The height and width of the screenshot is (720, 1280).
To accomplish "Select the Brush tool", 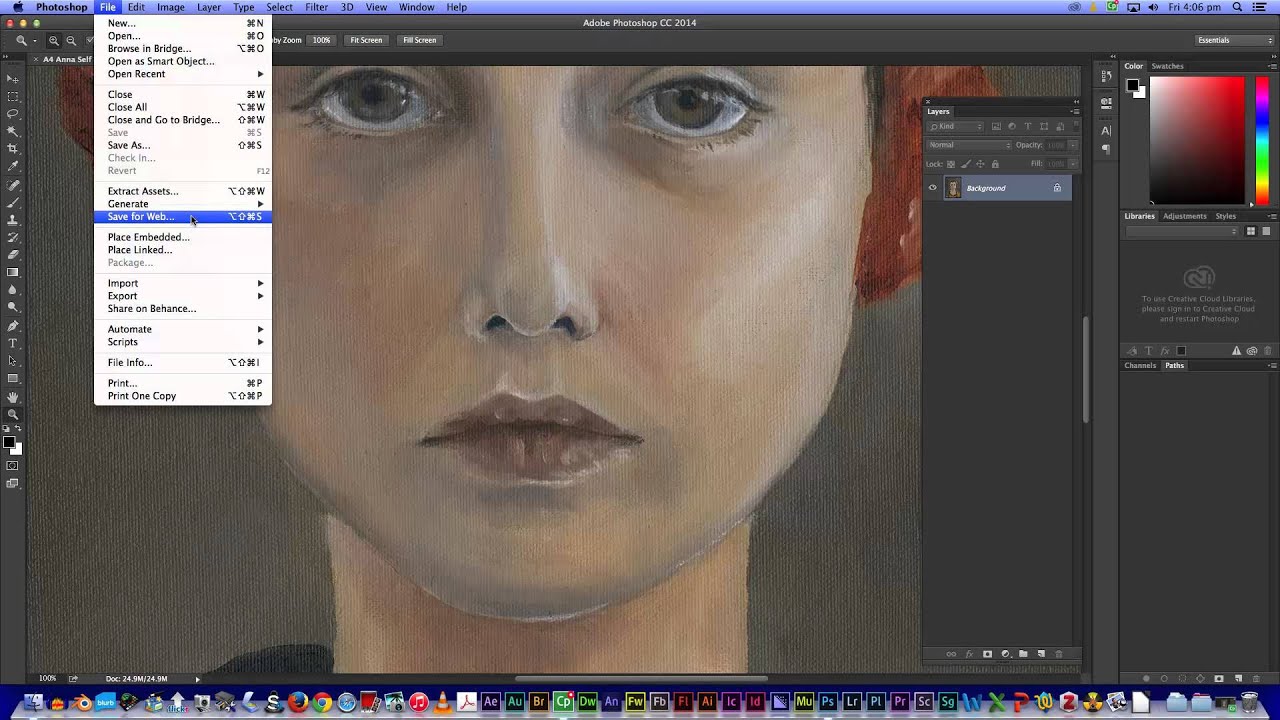I will click(12, 202).
